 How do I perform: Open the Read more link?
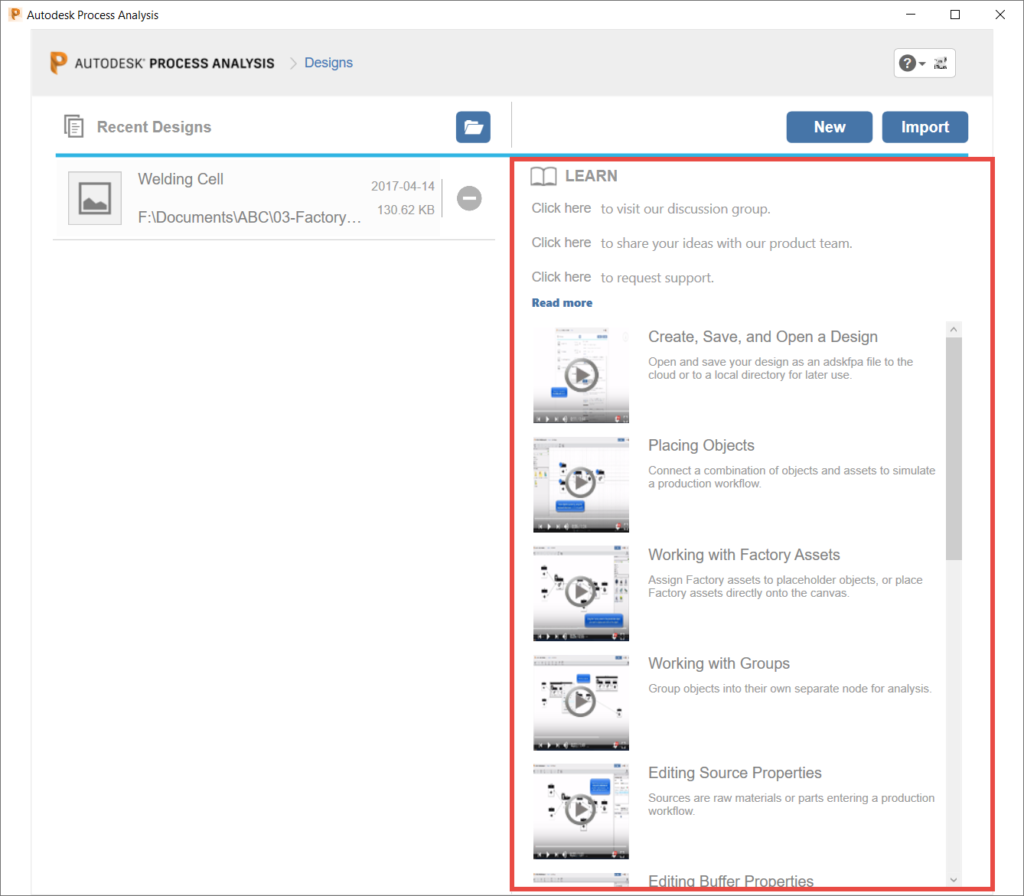(562, 303)
